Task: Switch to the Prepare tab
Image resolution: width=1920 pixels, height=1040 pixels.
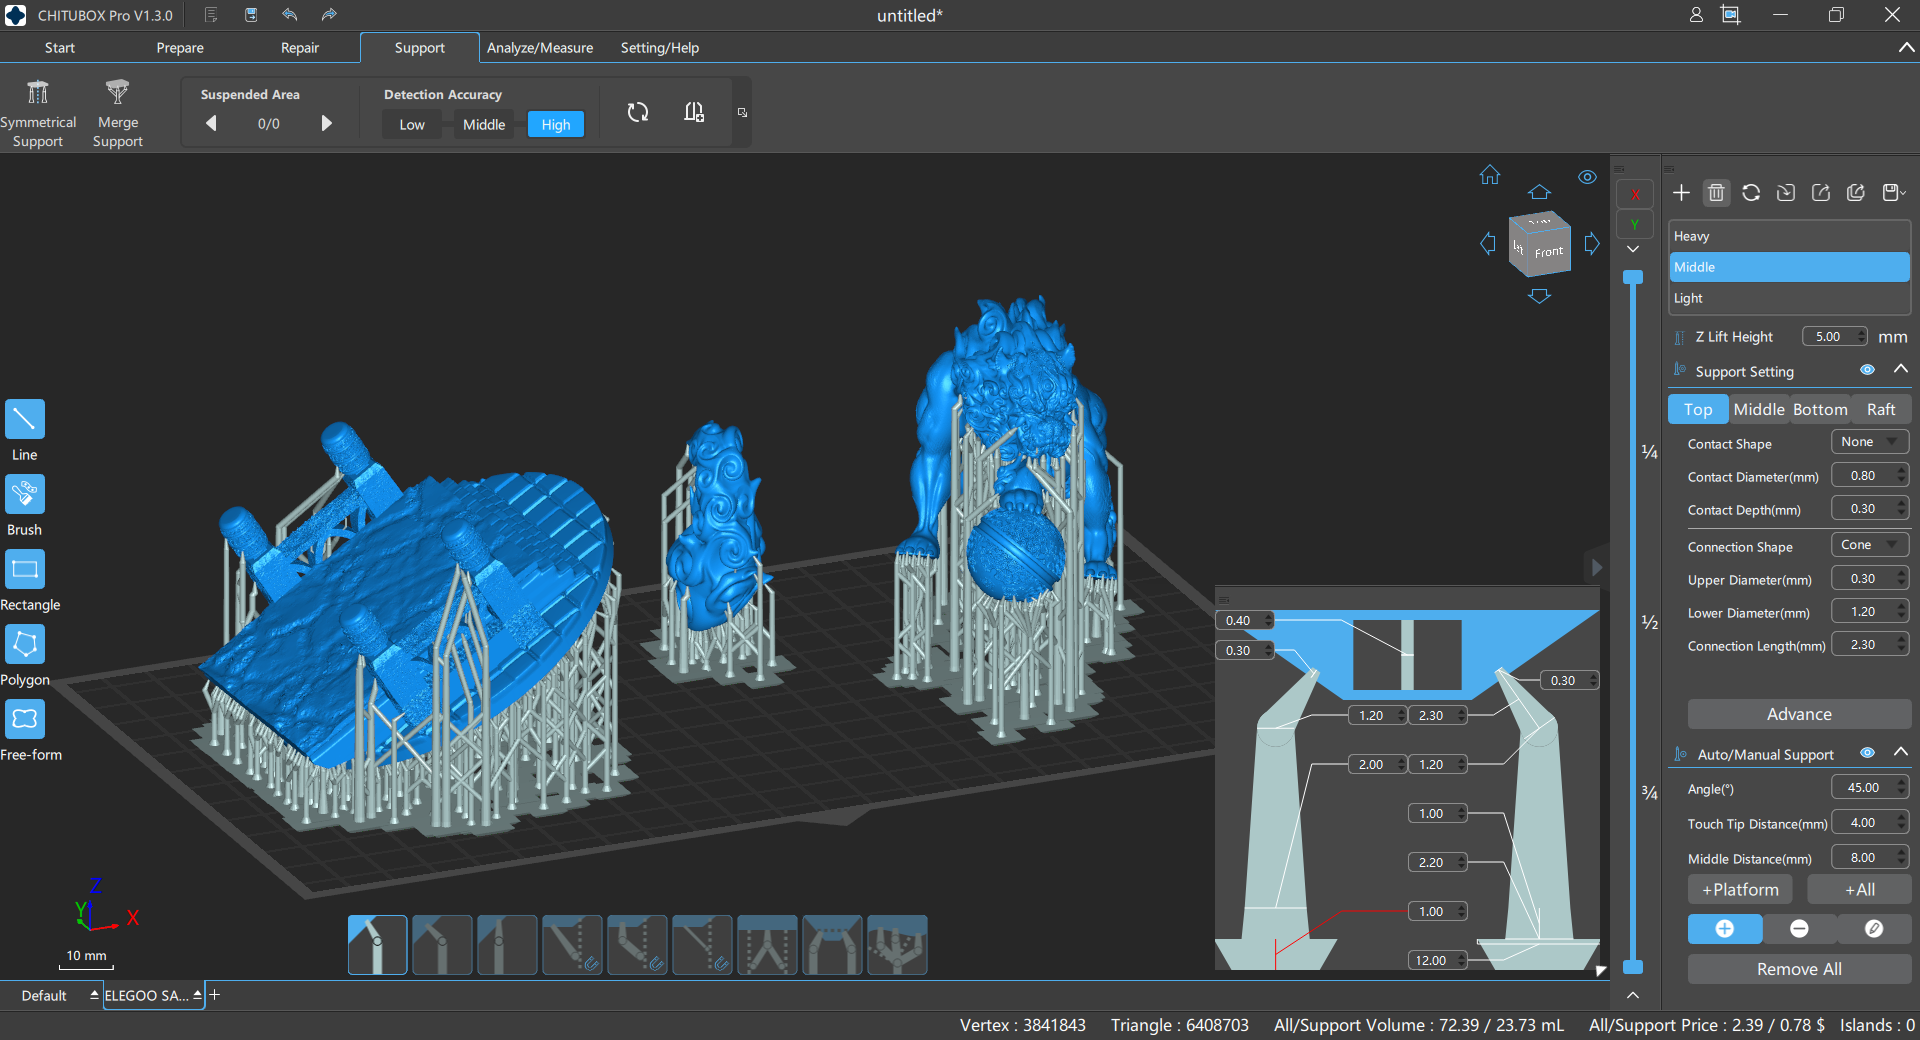Action: (180, 48)
